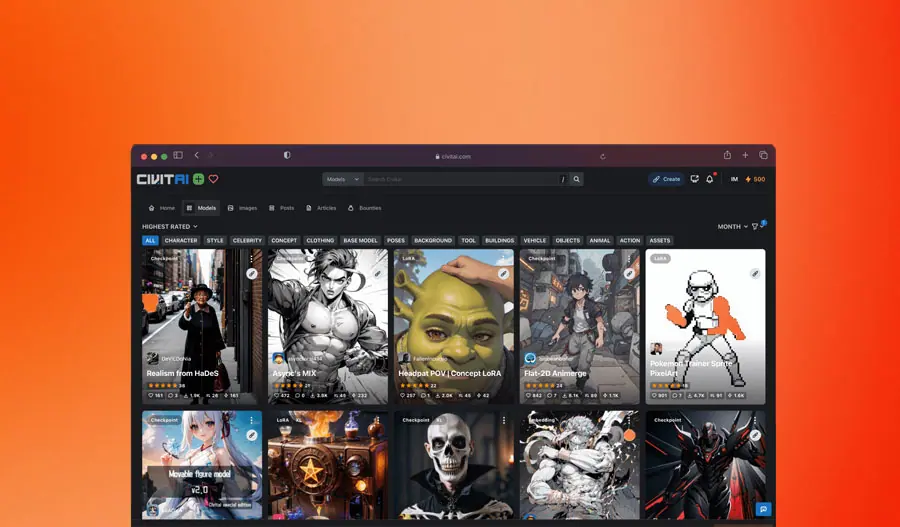Open Async's MIX model title
The width and height of the screenshot is (900, 527).
pyautogui.click(x=294, y=373)
